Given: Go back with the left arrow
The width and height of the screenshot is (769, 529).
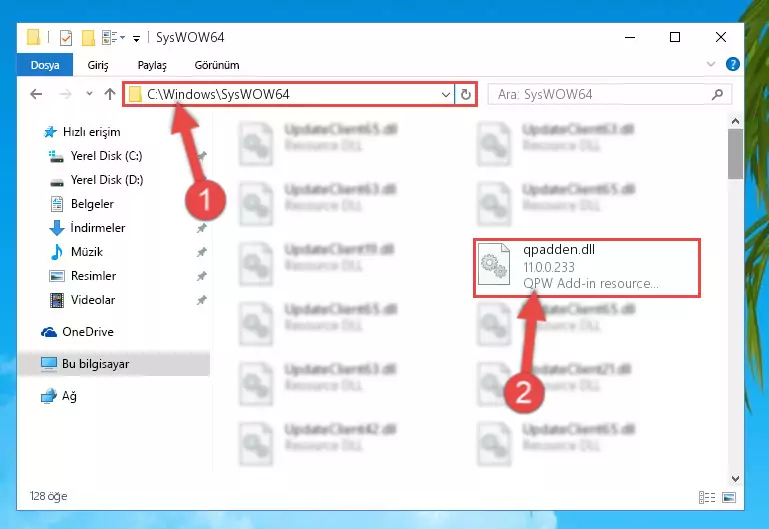Looking at the screenshot, I should [36, 94].
